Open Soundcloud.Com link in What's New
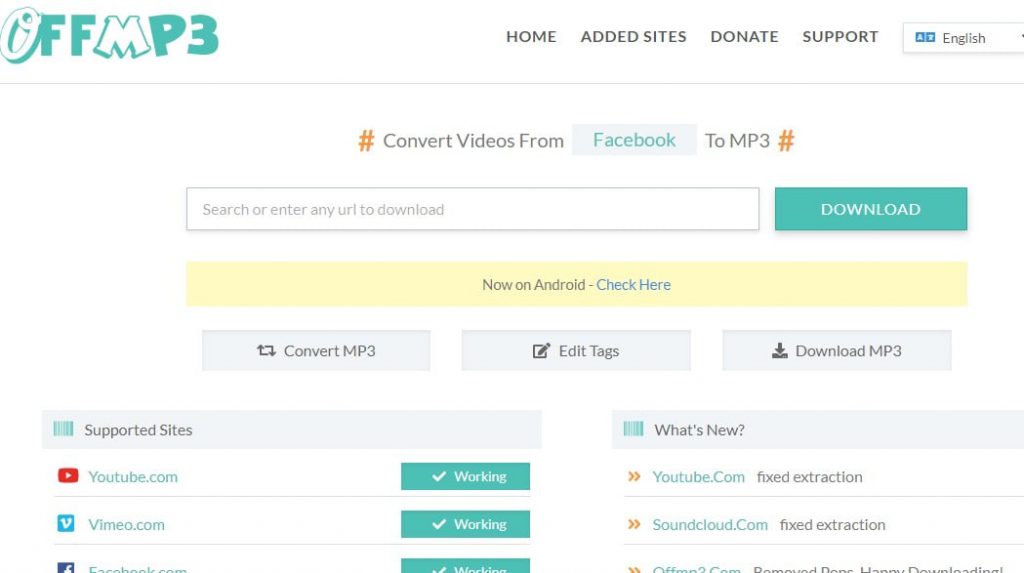The height and width of the screenshot is (573, 1024). pos(710,525)
